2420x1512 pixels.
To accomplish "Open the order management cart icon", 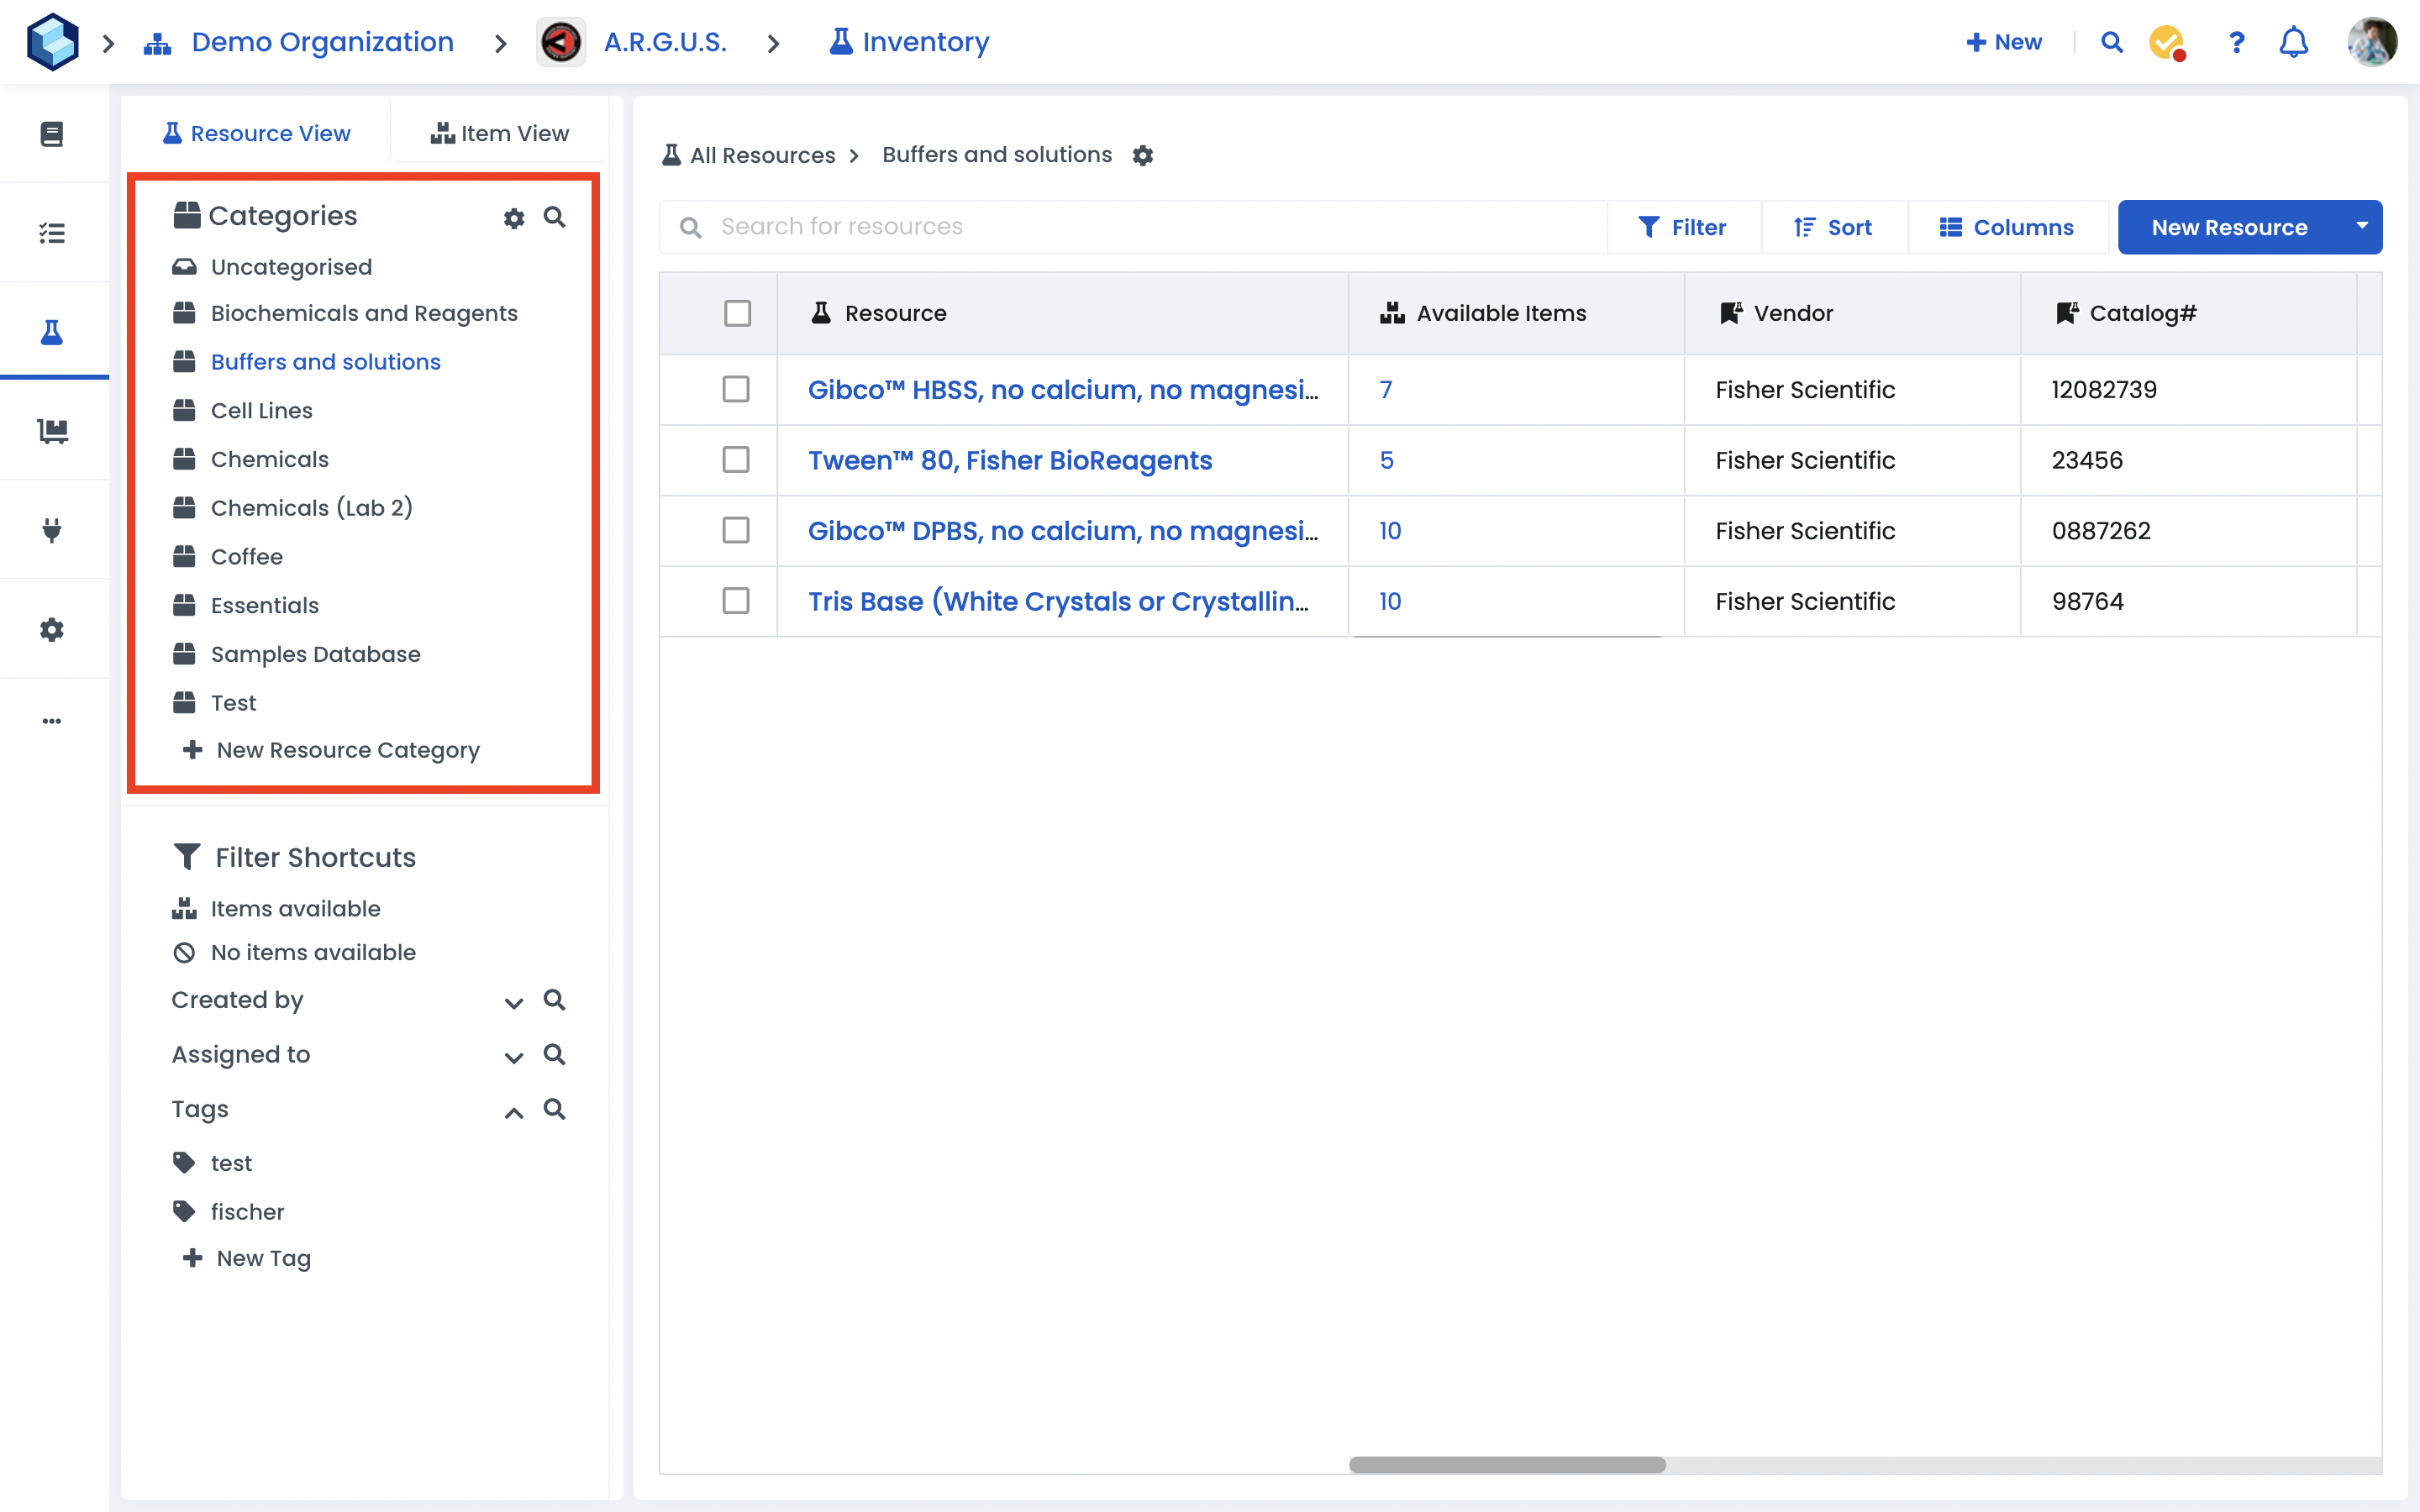I will (52, 431).
